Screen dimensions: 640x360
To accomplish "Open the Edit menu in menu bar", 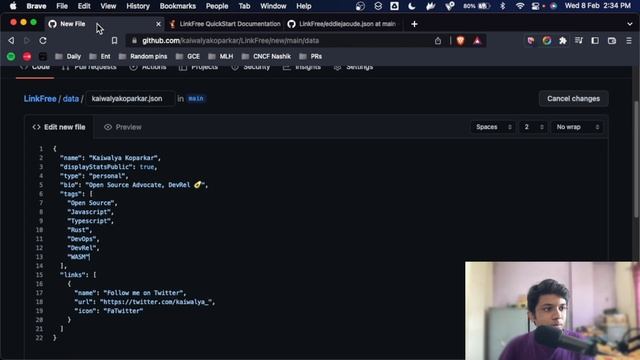I will (84, 6).
